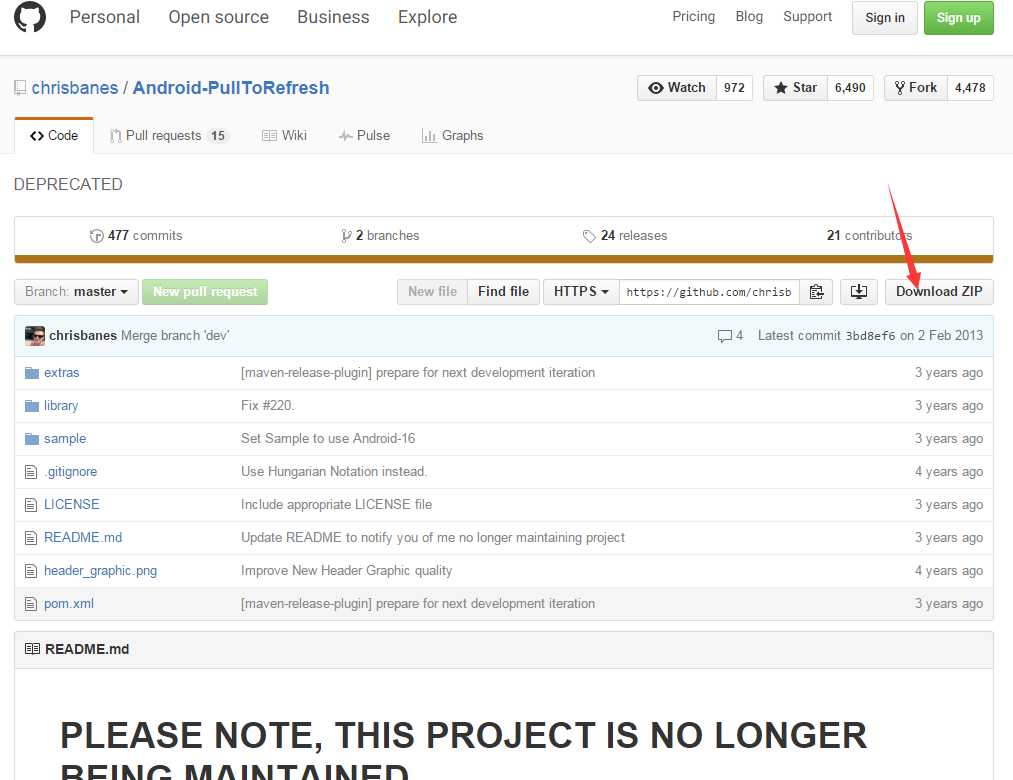Image resolution: width=1013 pixels, height=780 pixels.
Task: Open the extras folder link
Action: coord(61,373)
